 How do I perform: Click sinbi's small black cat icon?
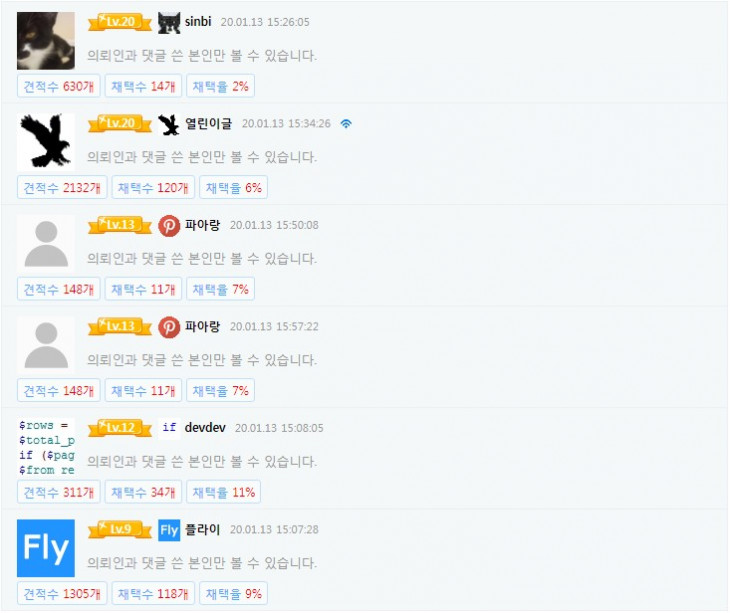pyautogui.click(x=169, y=22)
